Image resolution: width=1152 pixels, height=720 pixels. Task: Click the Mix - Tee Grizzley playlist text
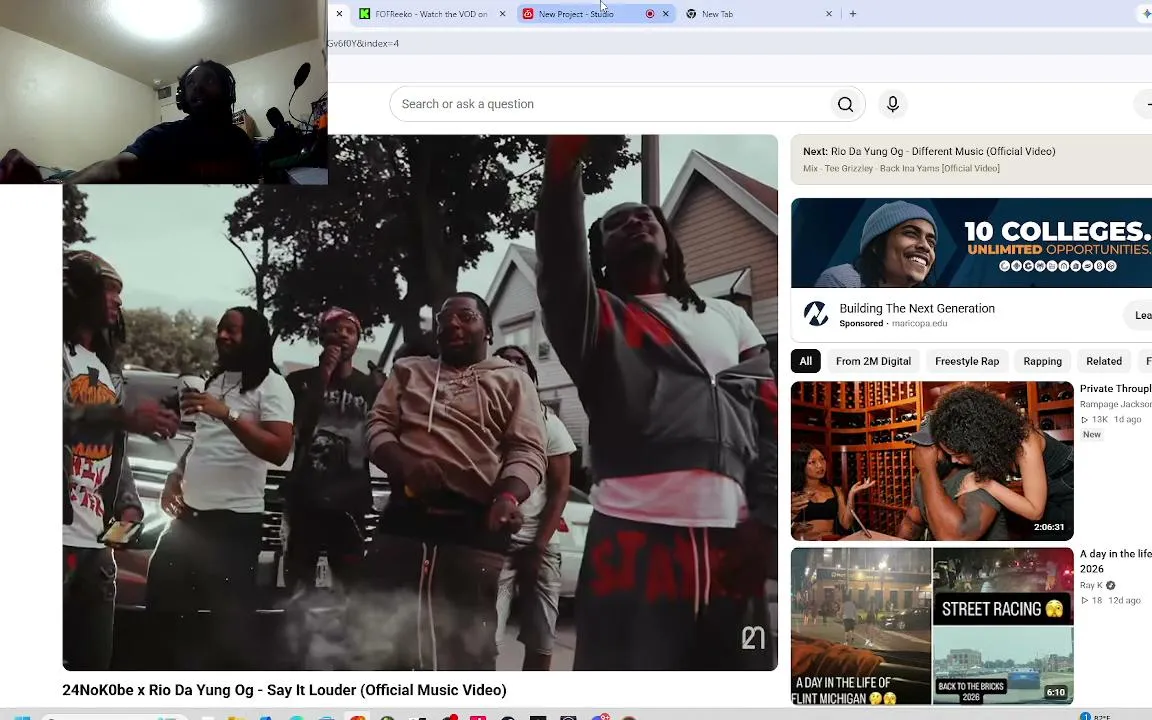pos(901,168)
